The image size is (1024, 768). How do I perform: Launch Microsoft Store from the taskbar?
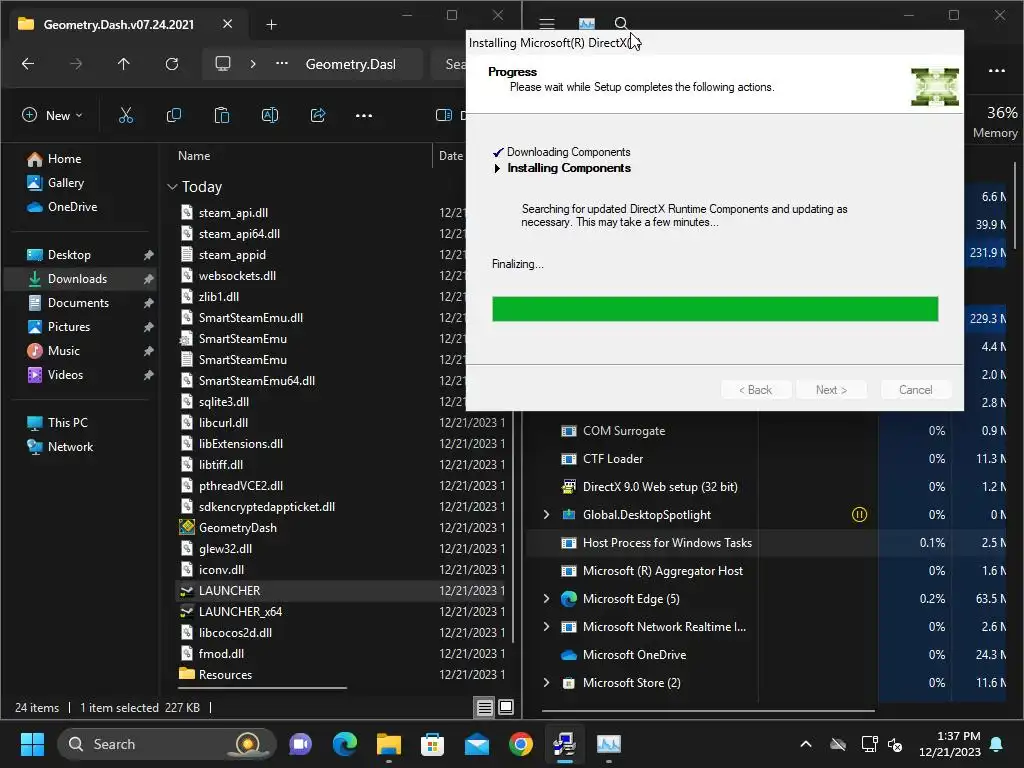tap(432, 744)
